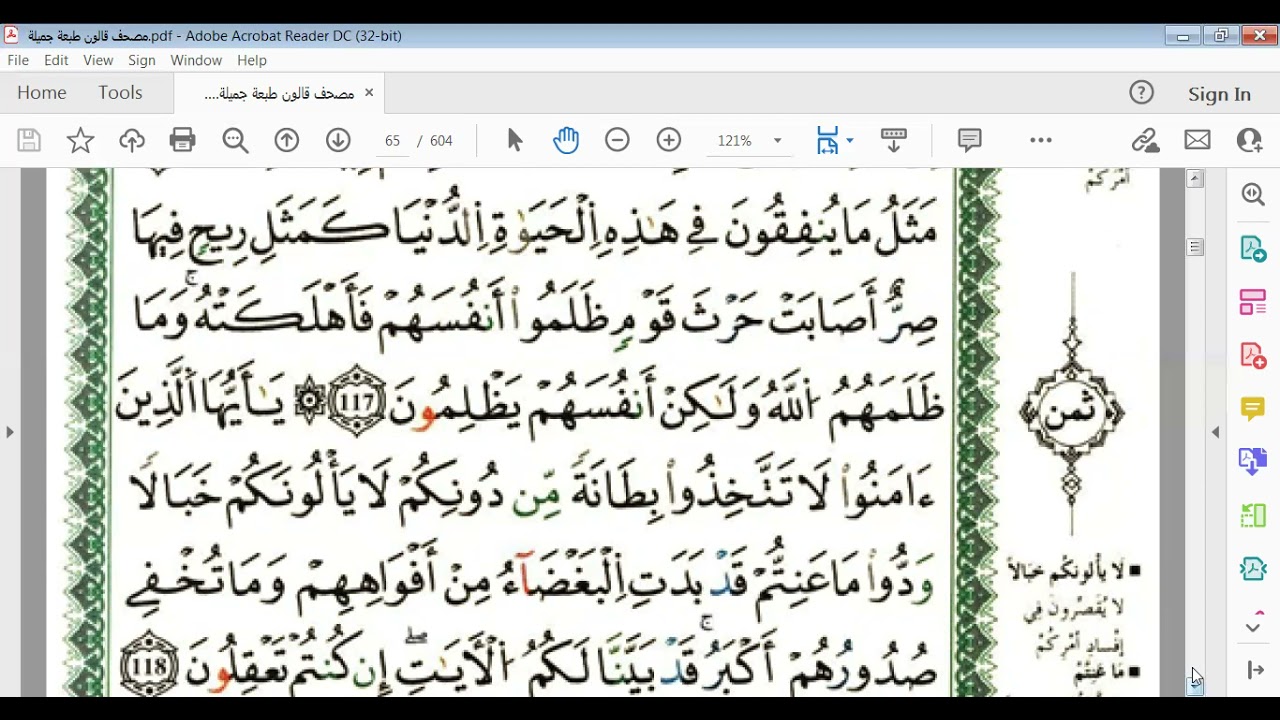
Task: Open the Help question mark icon
Action: point(1141,93)
